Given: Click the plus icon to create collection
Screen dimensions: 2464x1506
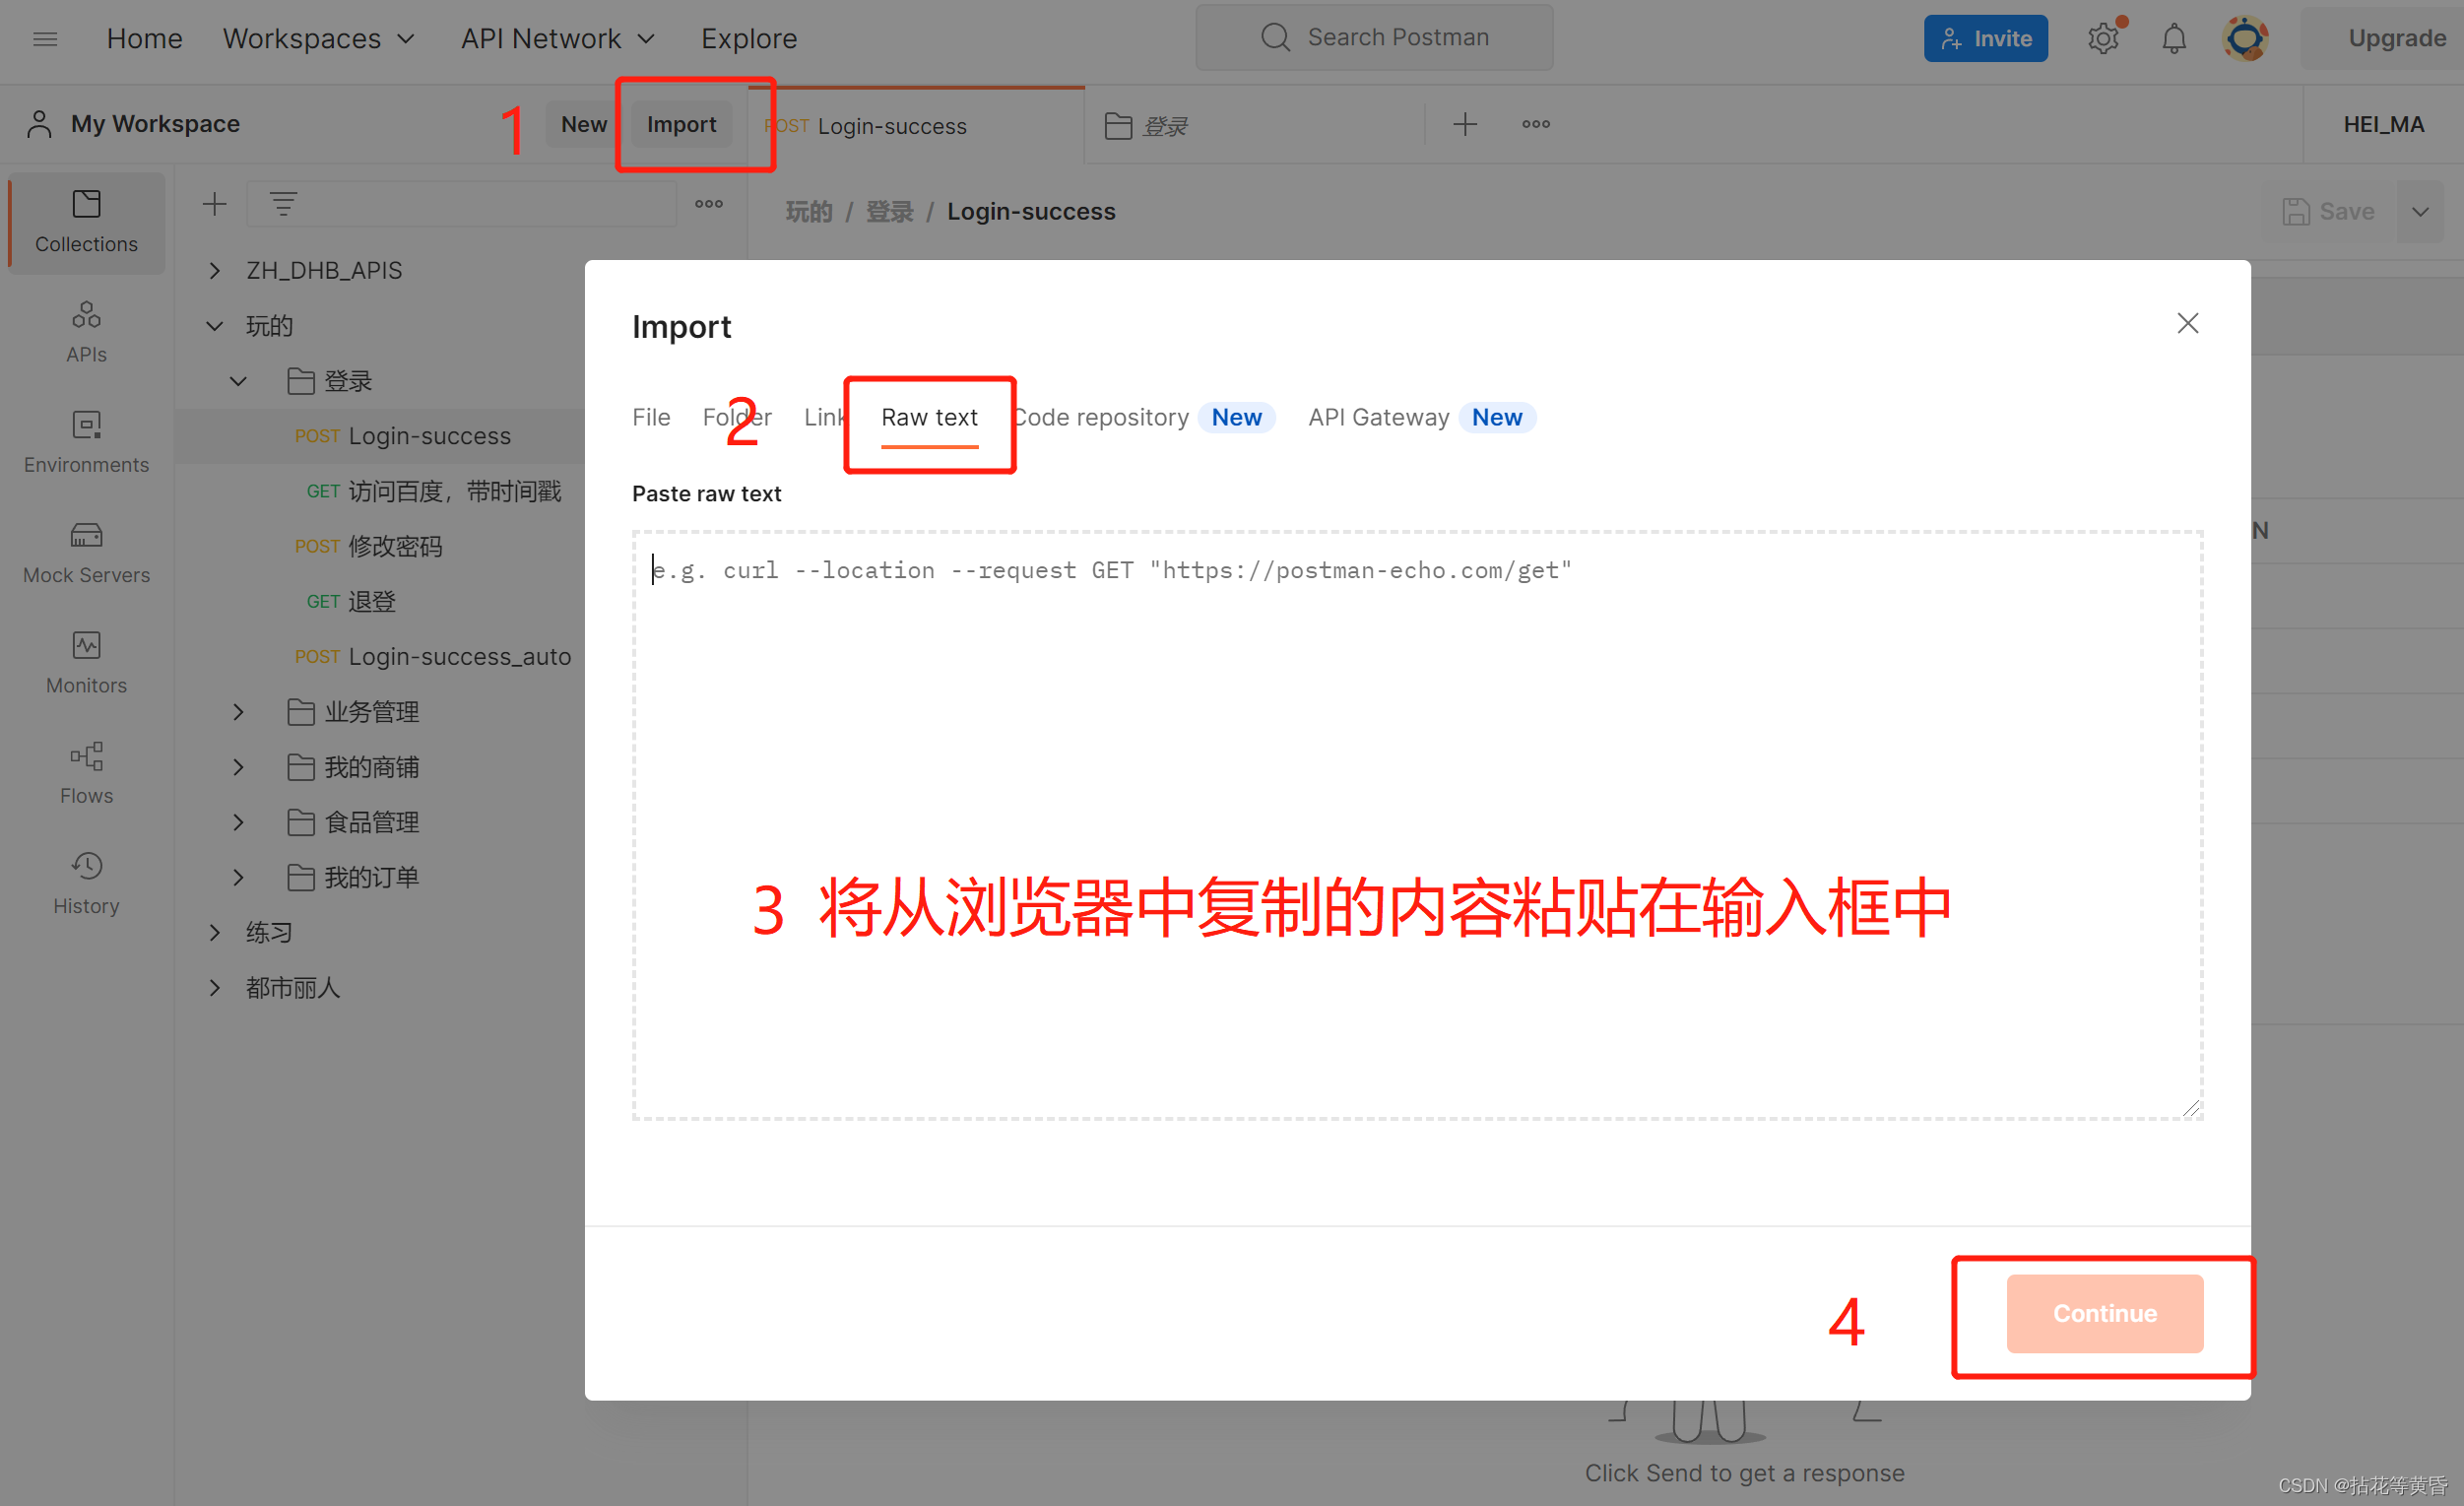Looking at the screenshot, I should 214,204.
